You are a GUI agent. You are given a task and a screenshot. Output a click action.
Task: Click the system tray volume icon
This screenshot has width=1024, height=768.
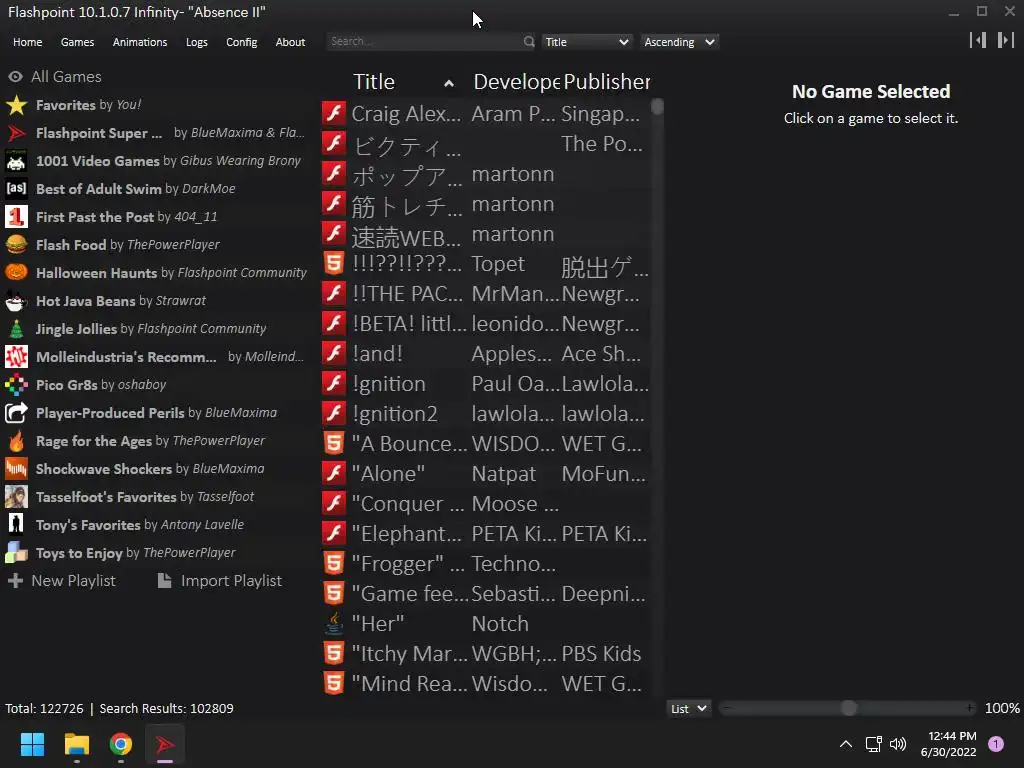(899, 744)
